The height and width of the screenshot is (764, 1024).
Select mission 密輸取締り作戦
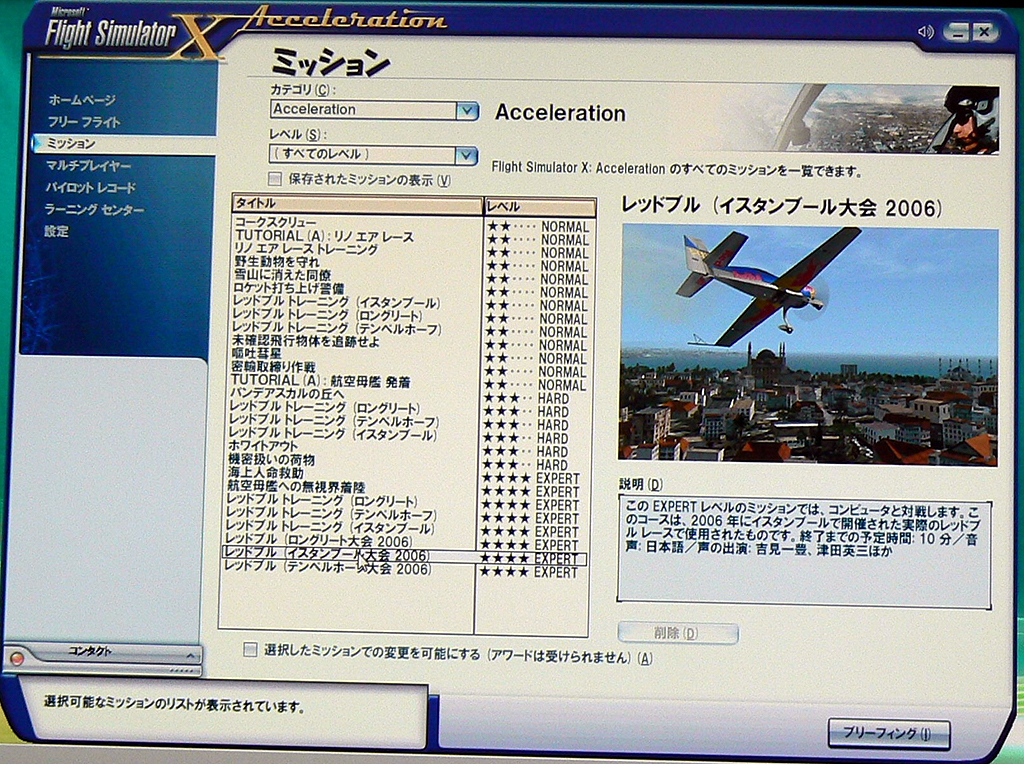coord(273,367)
